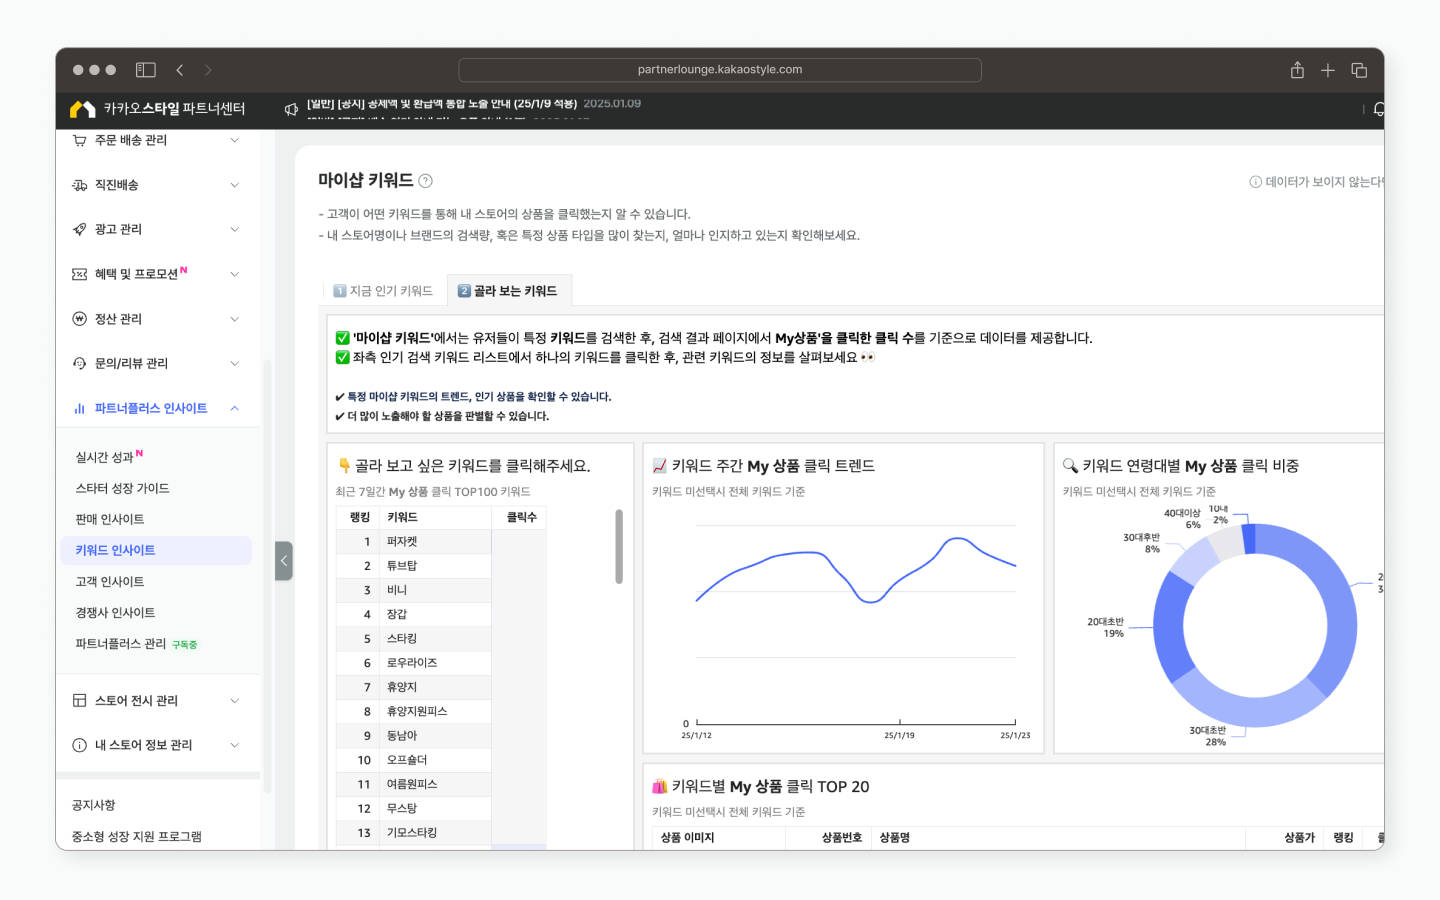Viewport: 1440px width, 900px height.
Task: Open 중소형 성장 지원 프로그램 link
Action: pyautogui.click(x=136, y=836)
